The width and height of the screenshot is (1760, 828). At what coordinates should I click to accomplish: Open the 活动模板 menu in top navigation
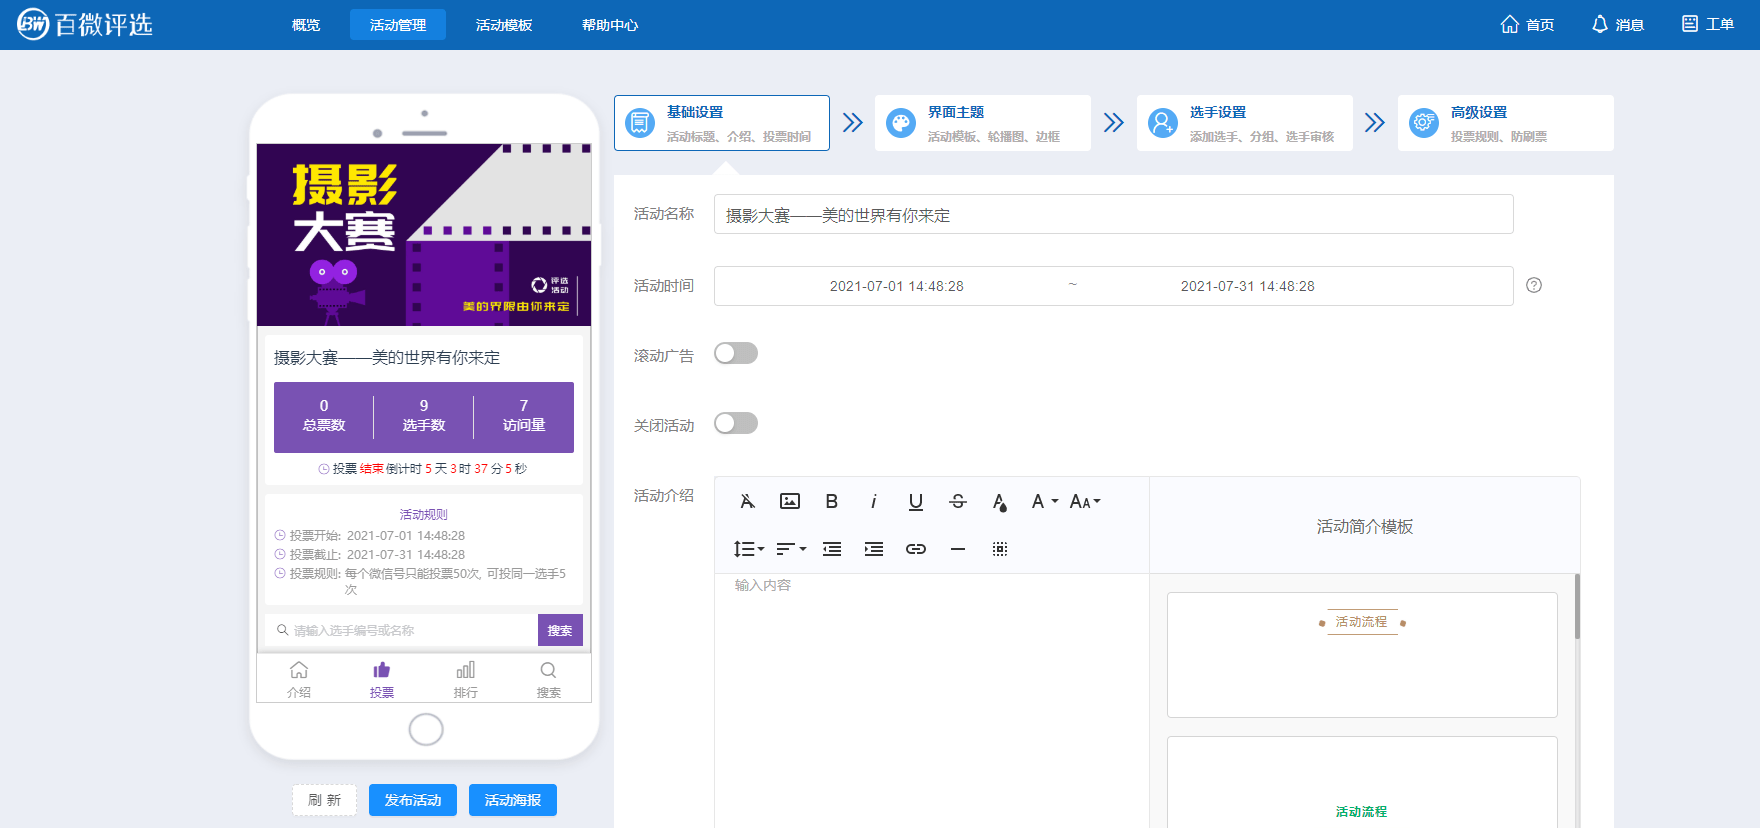tap(504, 25)
